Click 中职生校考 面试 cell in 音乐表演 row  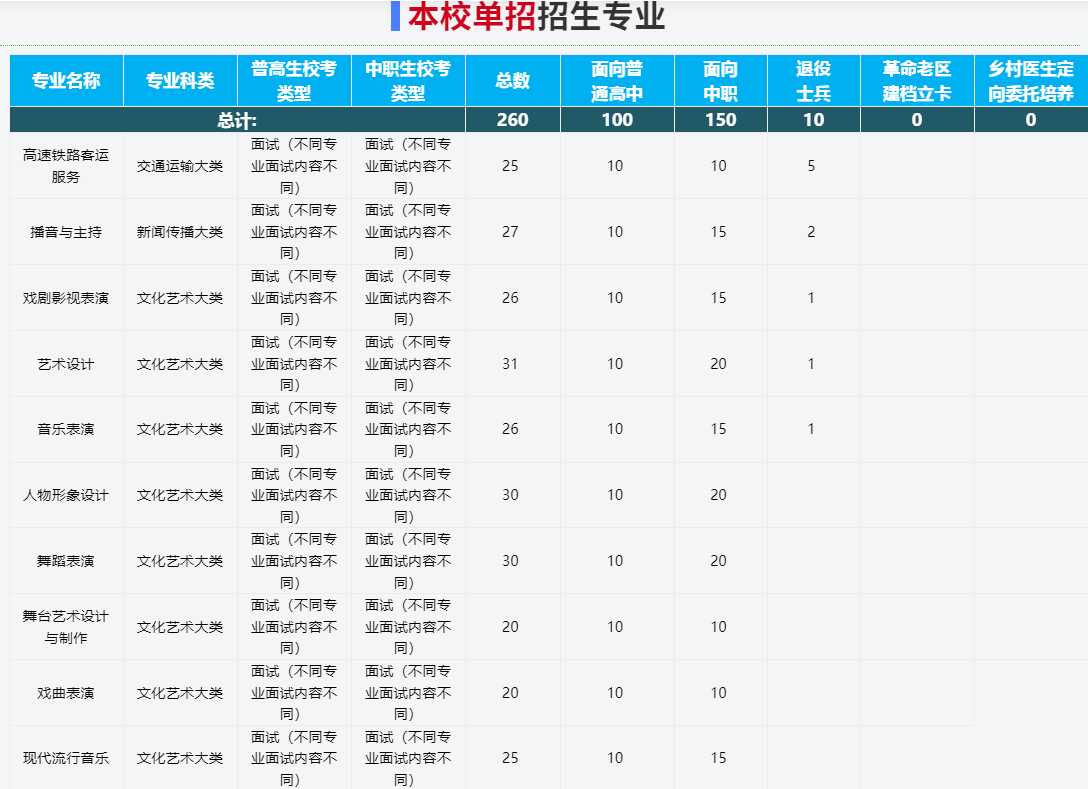(408, 429)
